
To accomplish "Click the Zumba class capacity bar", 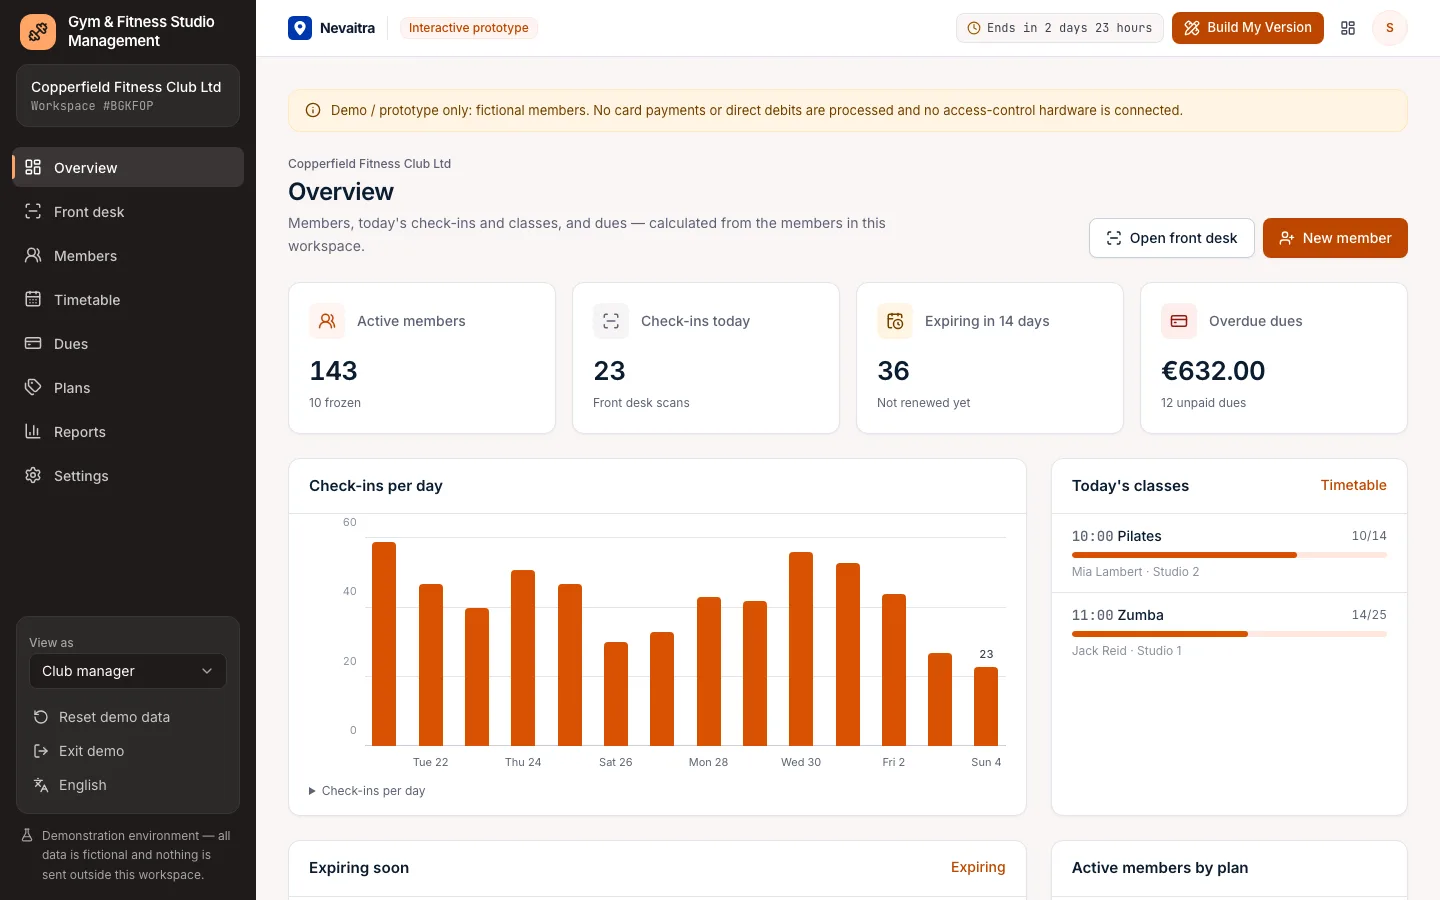I will 1229,634.
